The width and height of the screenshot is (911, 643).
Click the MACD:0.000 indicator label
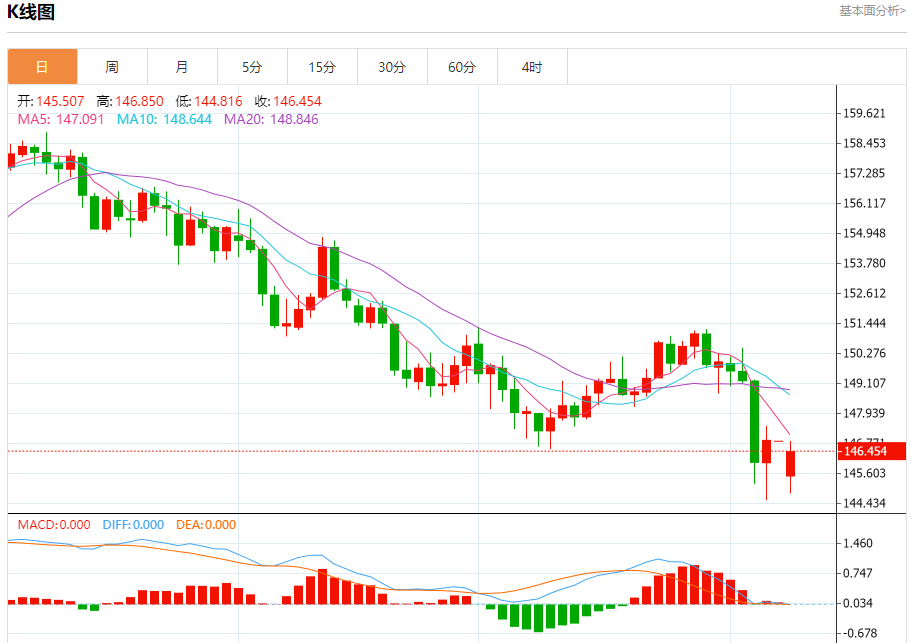[x=54, y=525]
